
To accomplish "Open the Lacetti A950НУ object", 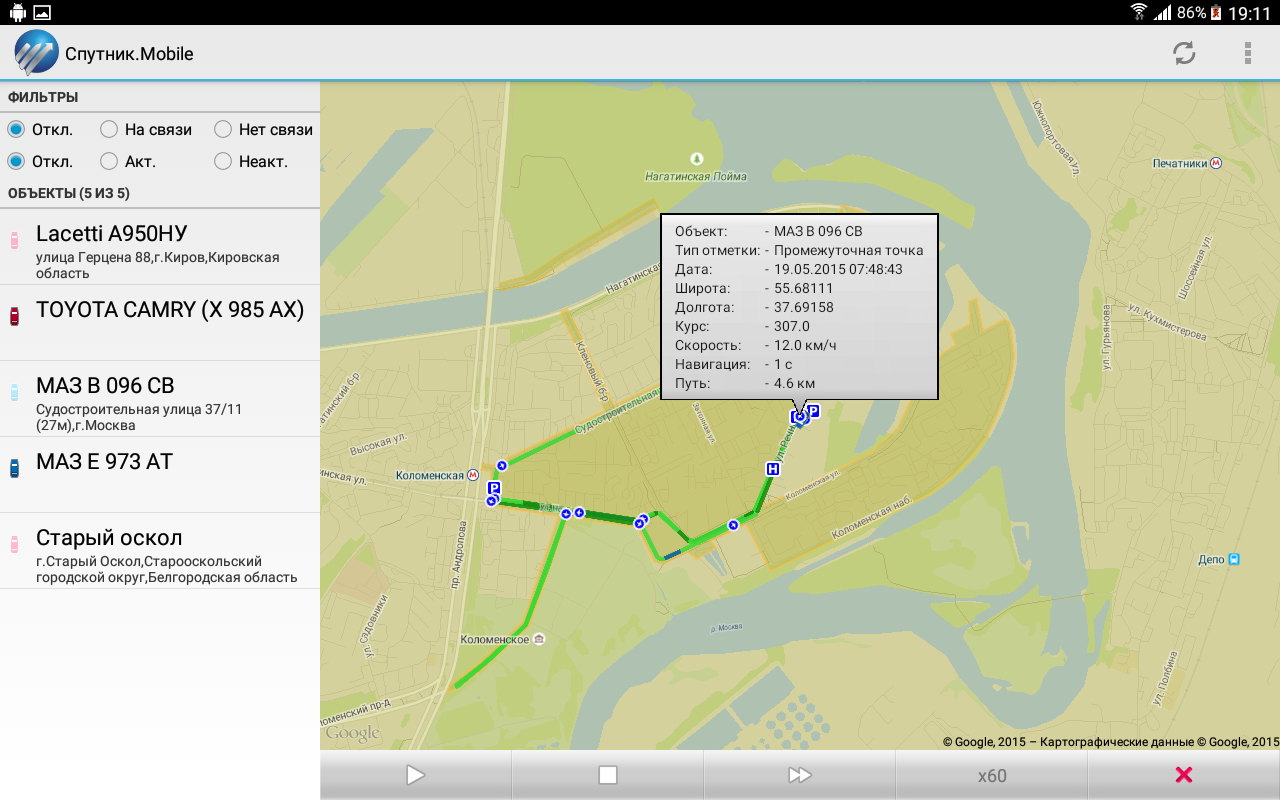I will (160, 247).
